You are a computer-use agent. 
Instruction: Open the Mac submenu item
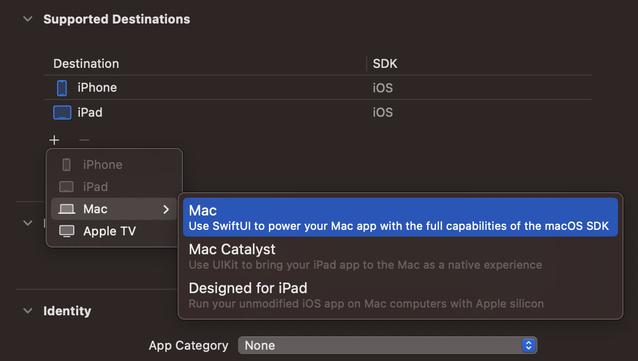pos(114,209)
